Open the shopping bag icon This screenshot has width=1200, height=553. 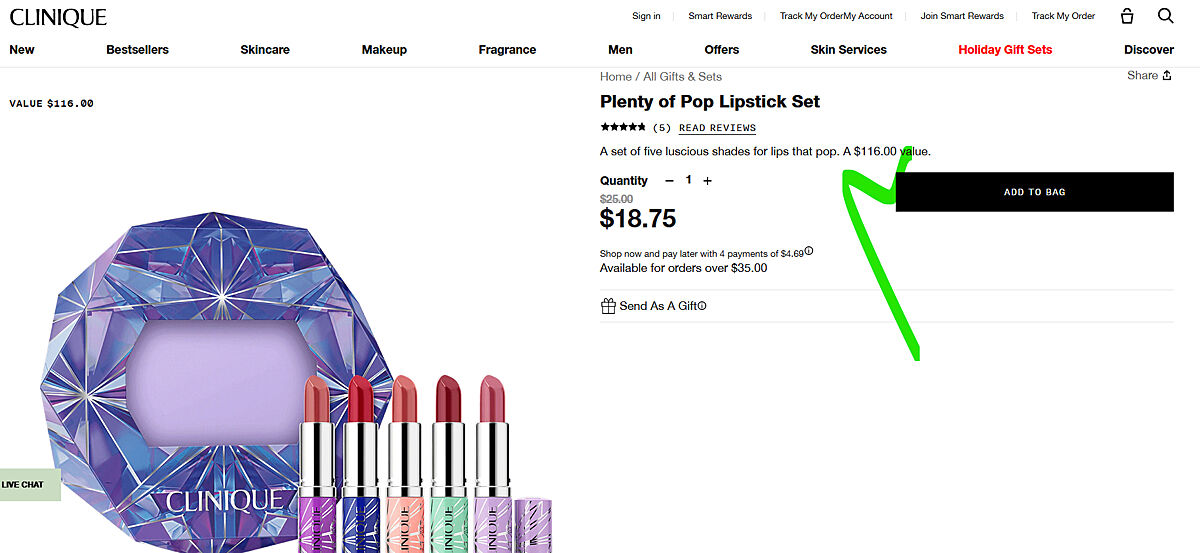(x=1128, y=16)
